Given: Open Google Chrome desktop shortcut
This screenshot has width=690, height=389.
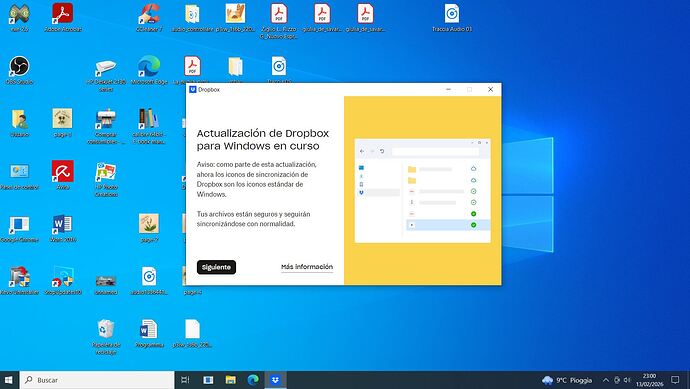Looking at the screenshot, I should pos(19,228).
